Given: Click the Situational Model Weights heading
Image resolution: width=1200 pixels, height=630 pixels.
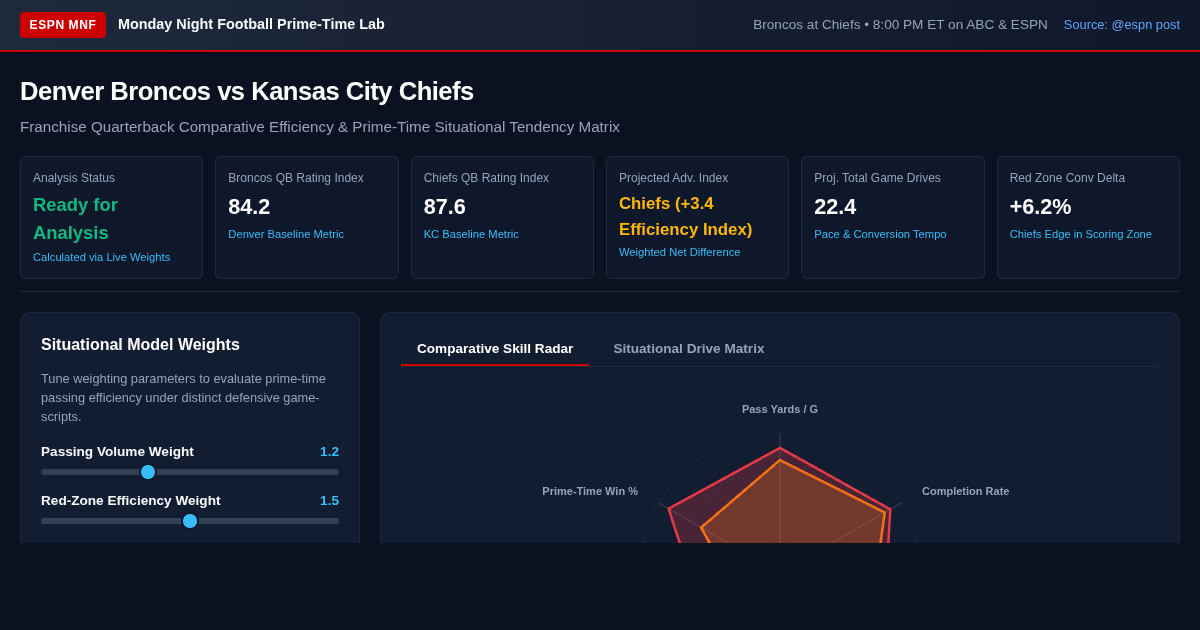Looking at the screenshot, I should 140,345.
